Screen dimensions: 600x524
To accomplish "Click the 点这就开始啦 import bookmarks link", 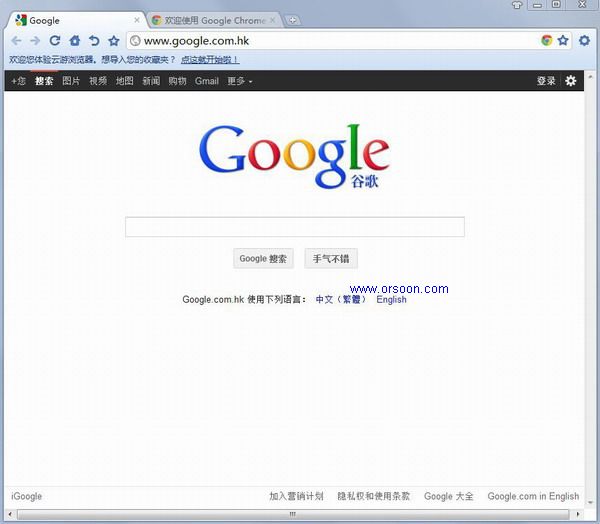I will [210, 60].
